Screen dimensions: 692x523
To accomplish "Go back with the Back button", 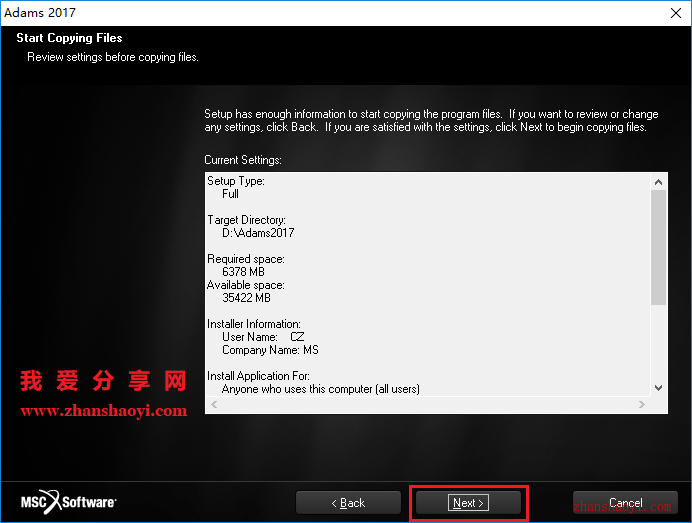I will (348, 503).
